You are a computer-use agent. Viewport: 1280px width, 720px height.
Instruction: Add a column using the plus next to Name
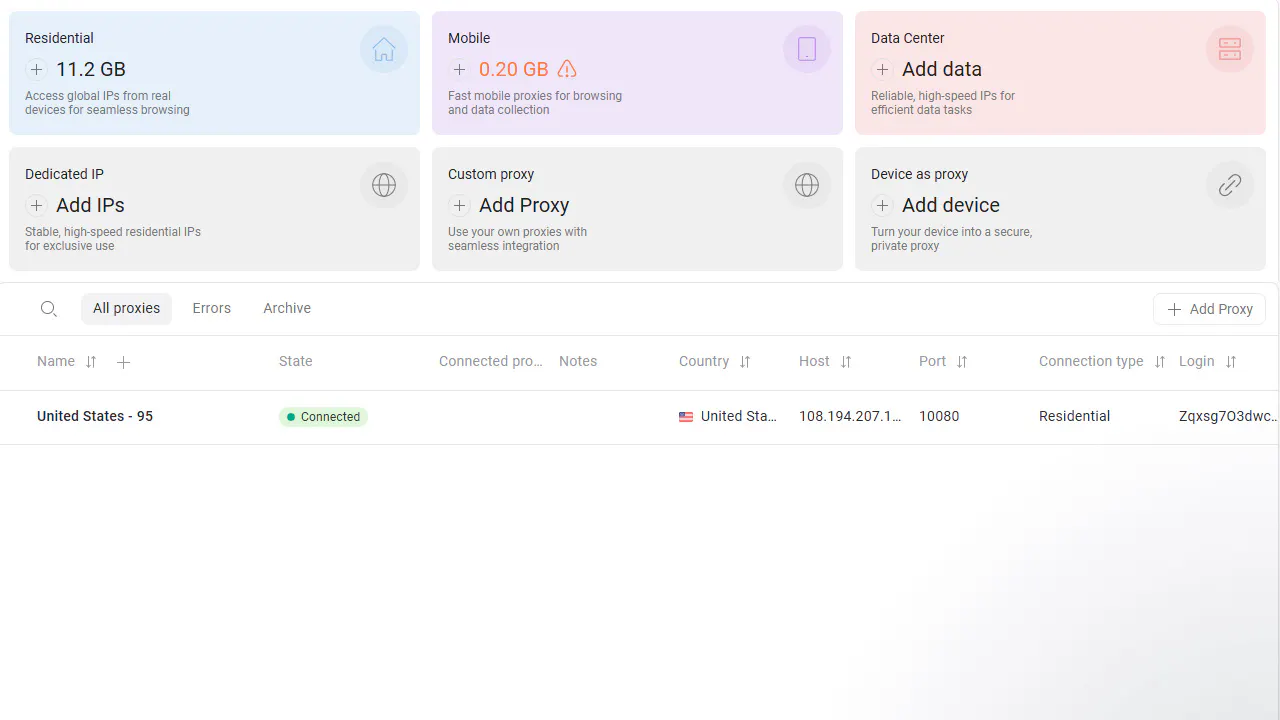tap(123, 362)
